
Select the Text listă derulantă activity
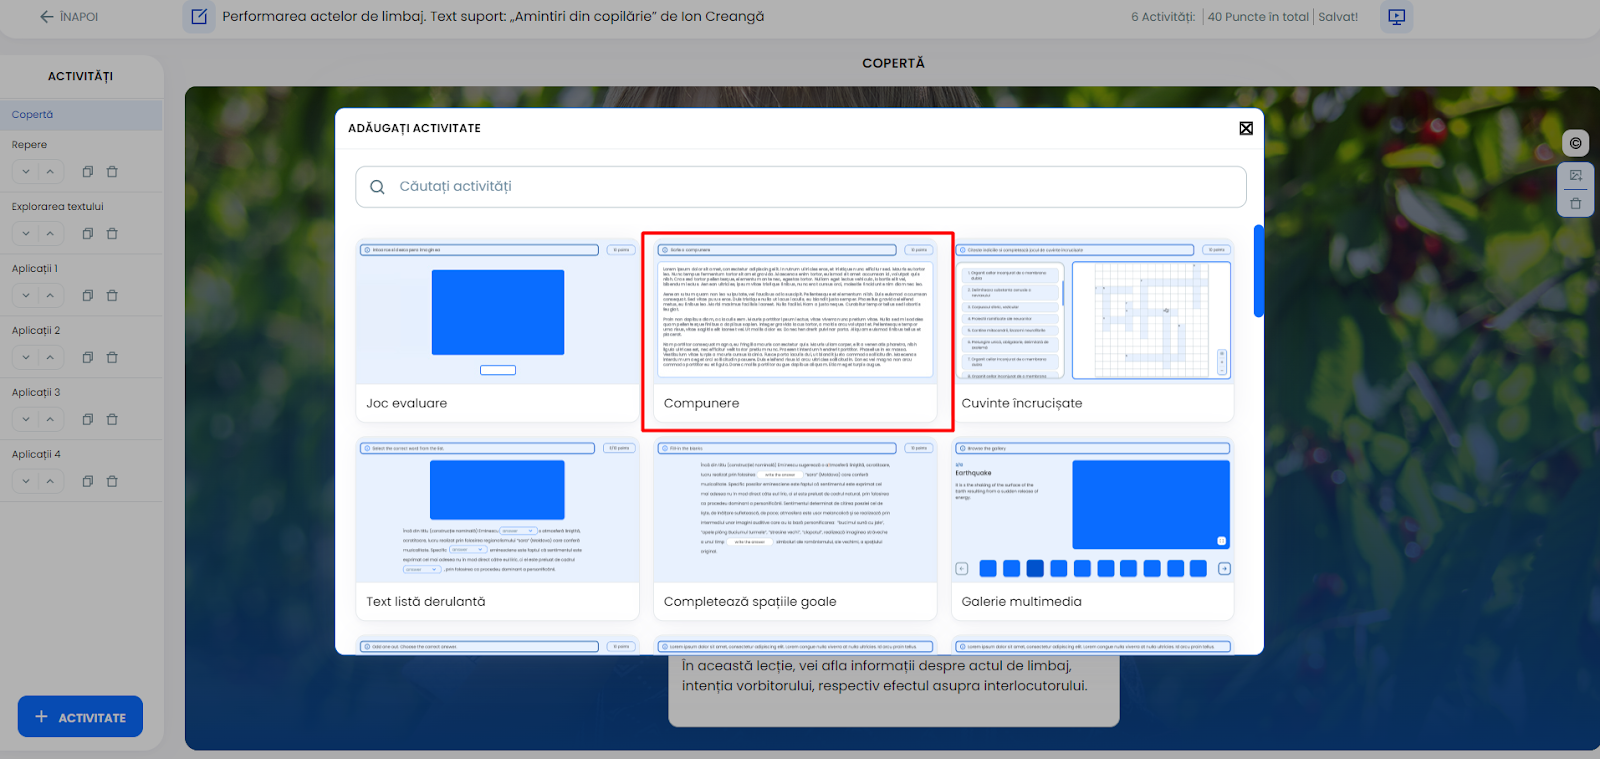(497, 528)
